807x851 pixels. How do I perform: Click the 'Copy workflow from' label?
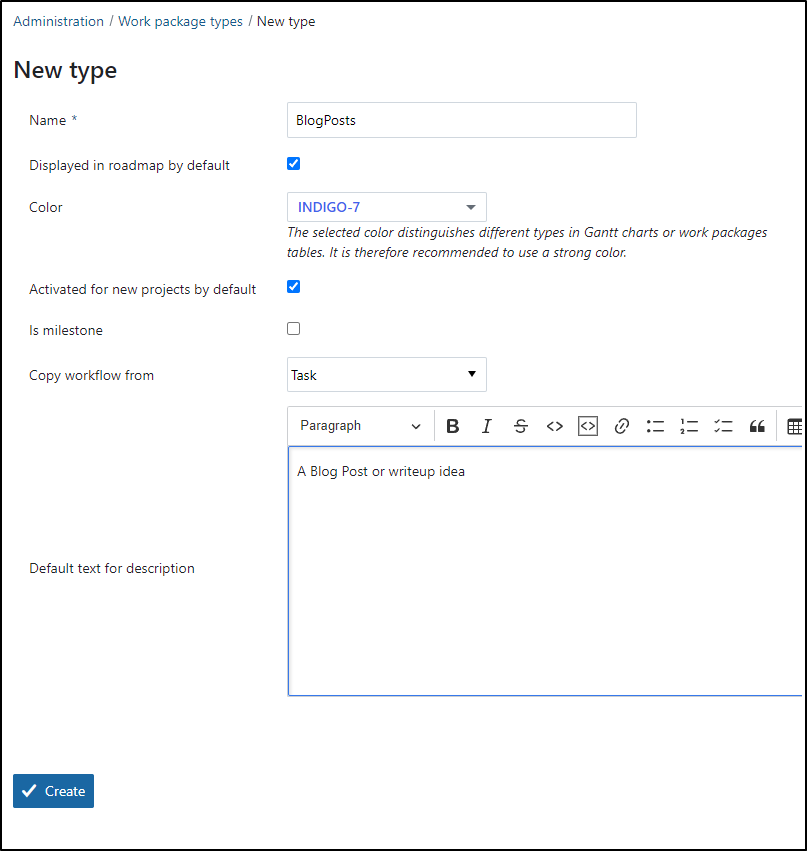pos(91,375)
